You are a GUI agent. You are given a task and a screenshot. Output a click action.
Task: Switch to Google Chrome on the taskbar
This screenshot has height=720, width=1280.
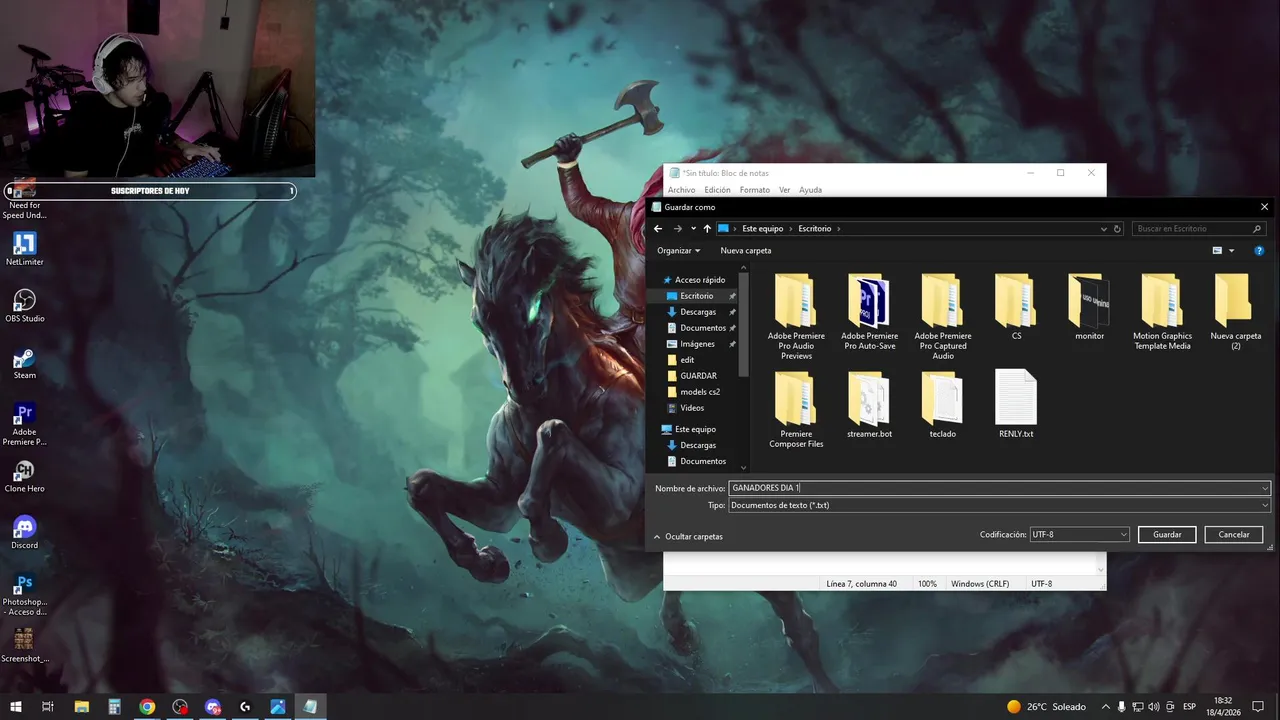point(147,707)
